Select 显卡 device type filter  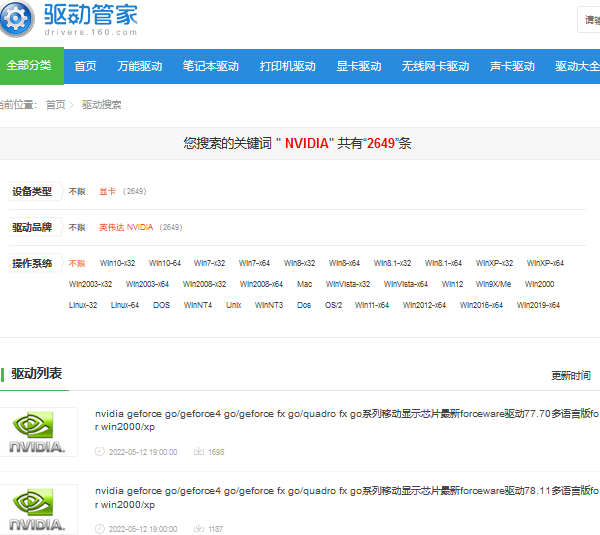pos(108,191)
